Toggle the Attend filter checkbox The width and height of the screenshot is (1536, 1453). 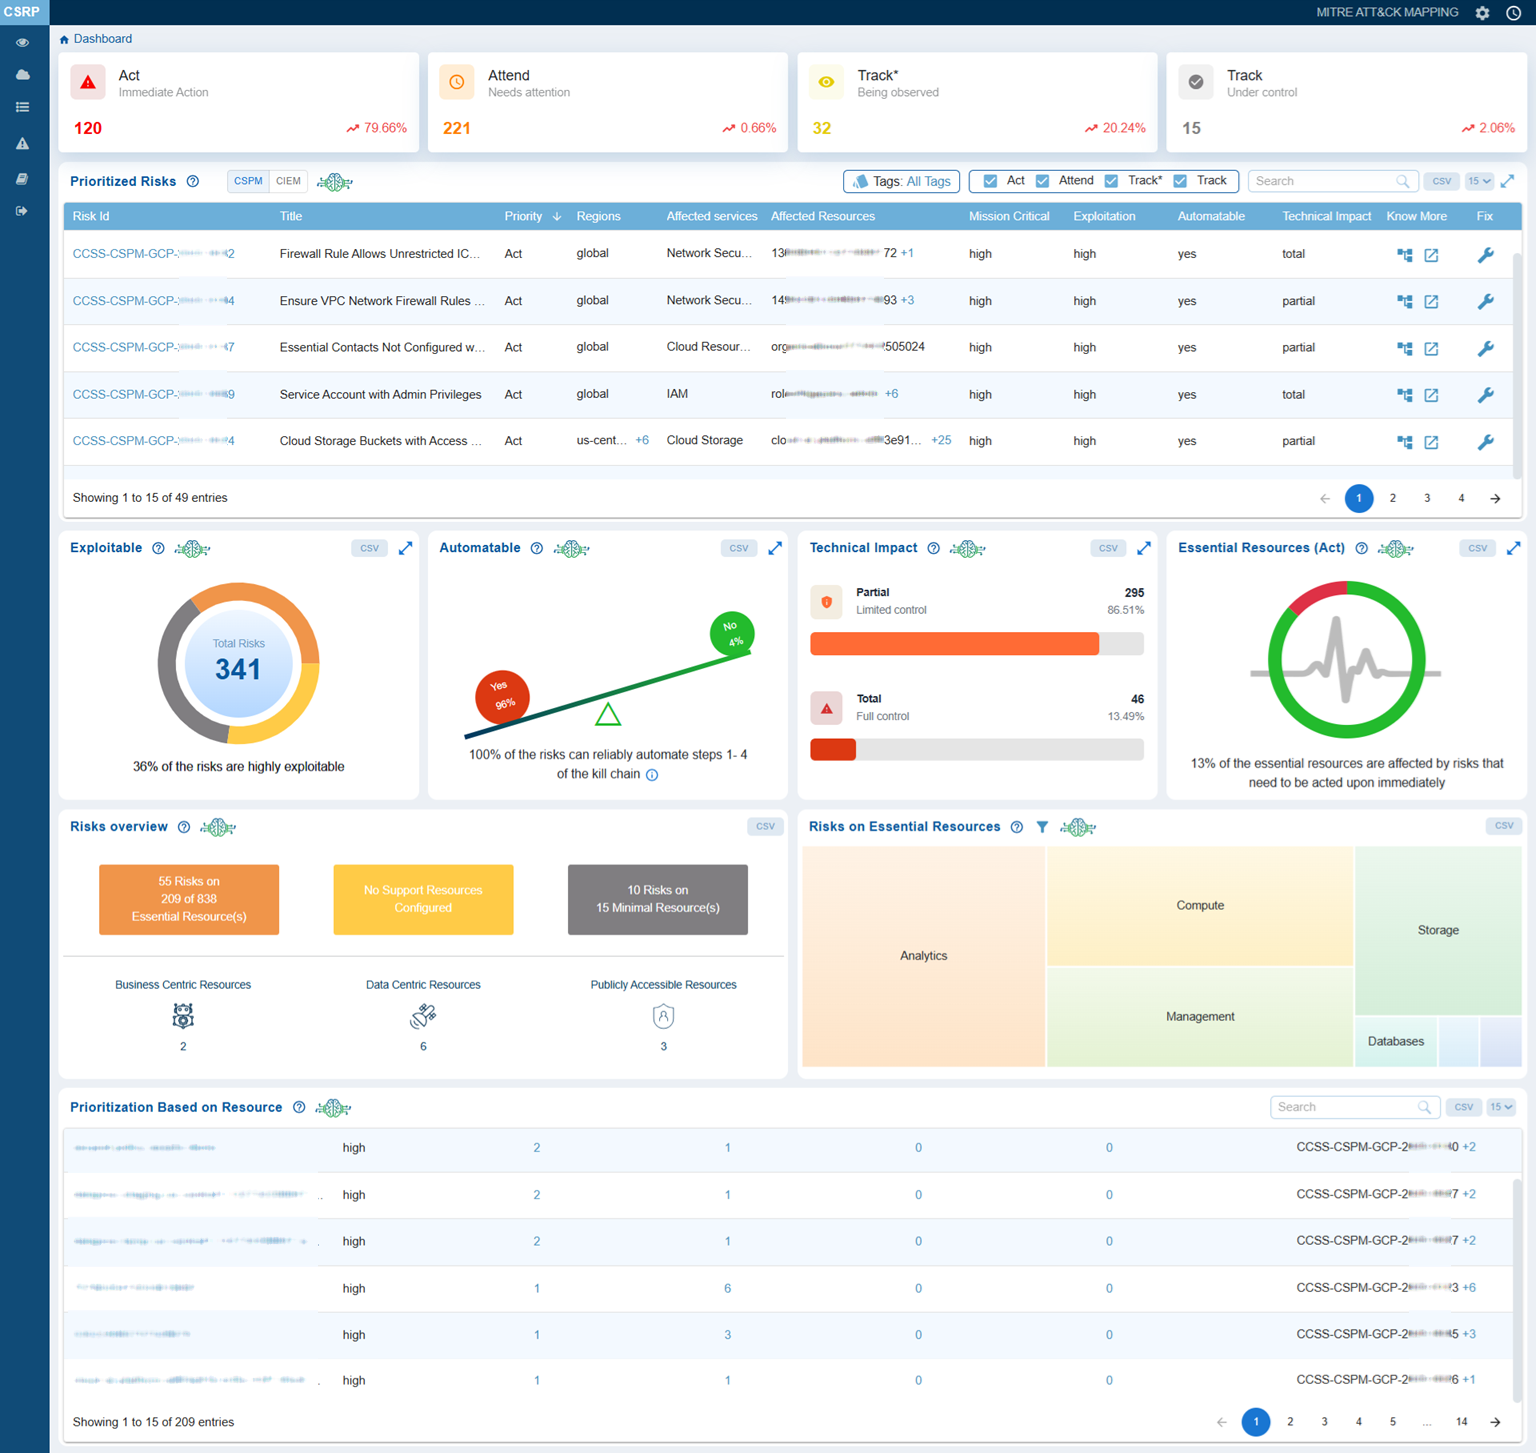click(1043, 181)
